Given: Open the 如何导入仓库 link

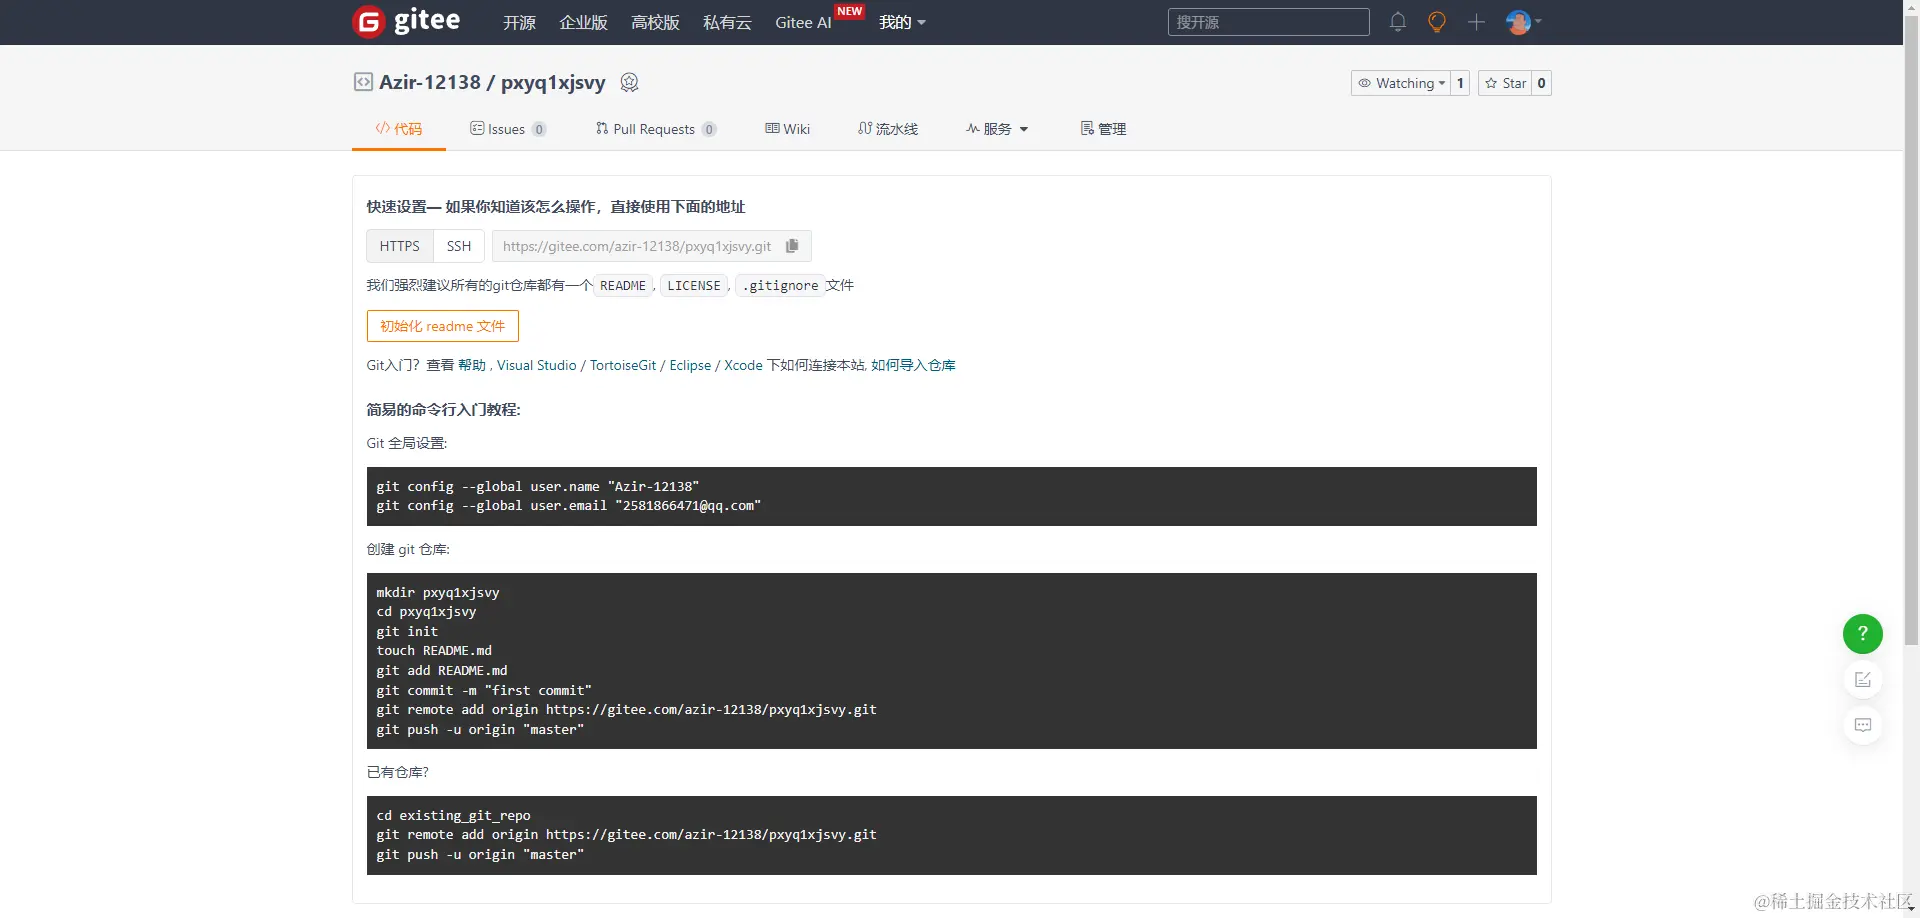Looking at the screenshot, I should pos(913,365).
